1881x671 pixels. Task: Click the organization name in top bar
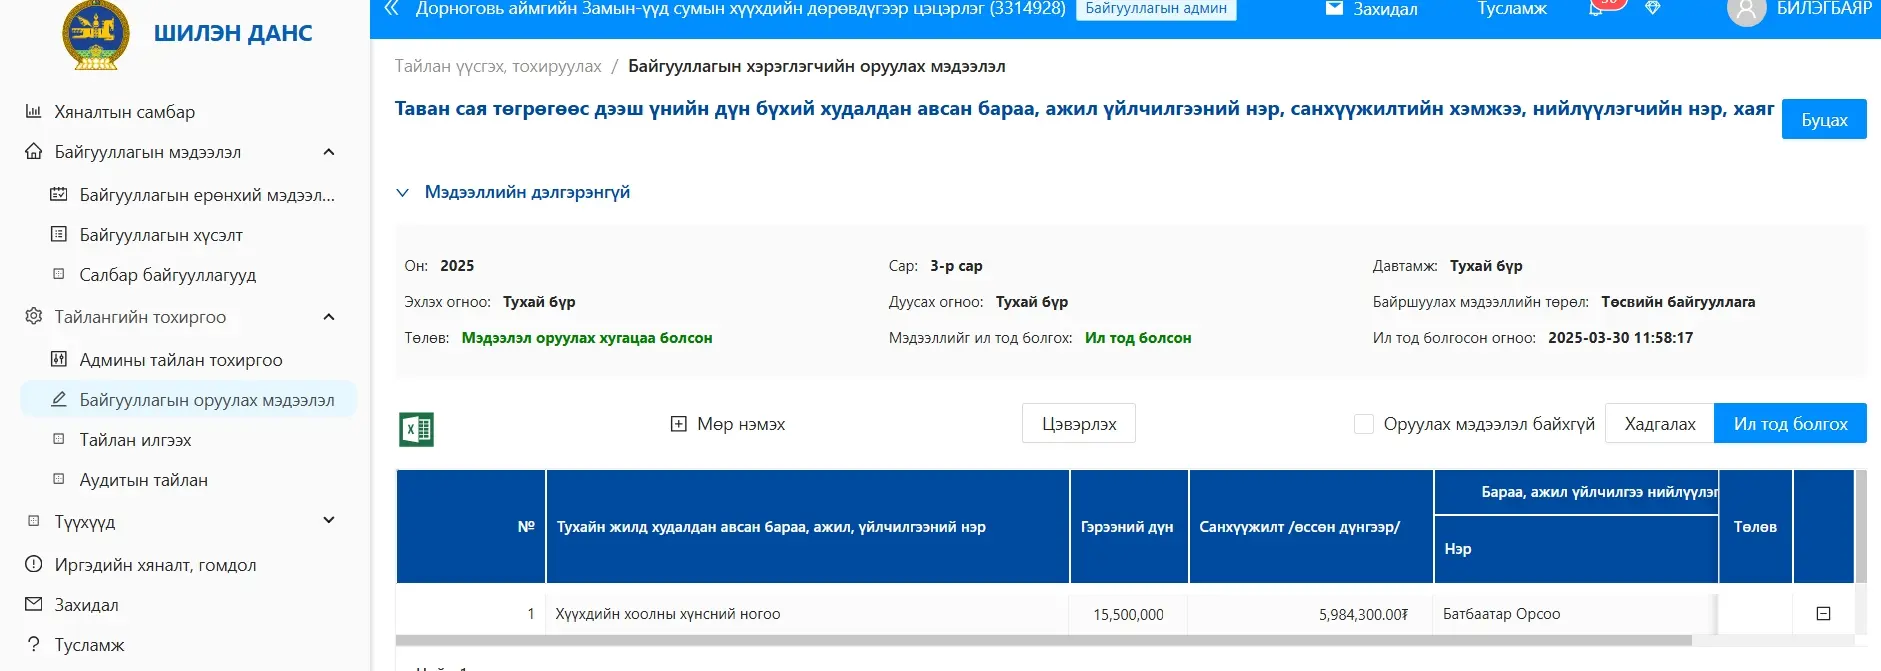(740, 9)
